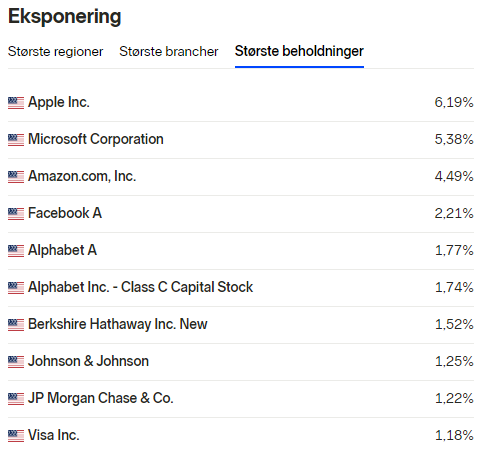488x461 pixels.
Task: Select the Største beholdninger tab
Action: pyautogui.click(x=299, y=52)
